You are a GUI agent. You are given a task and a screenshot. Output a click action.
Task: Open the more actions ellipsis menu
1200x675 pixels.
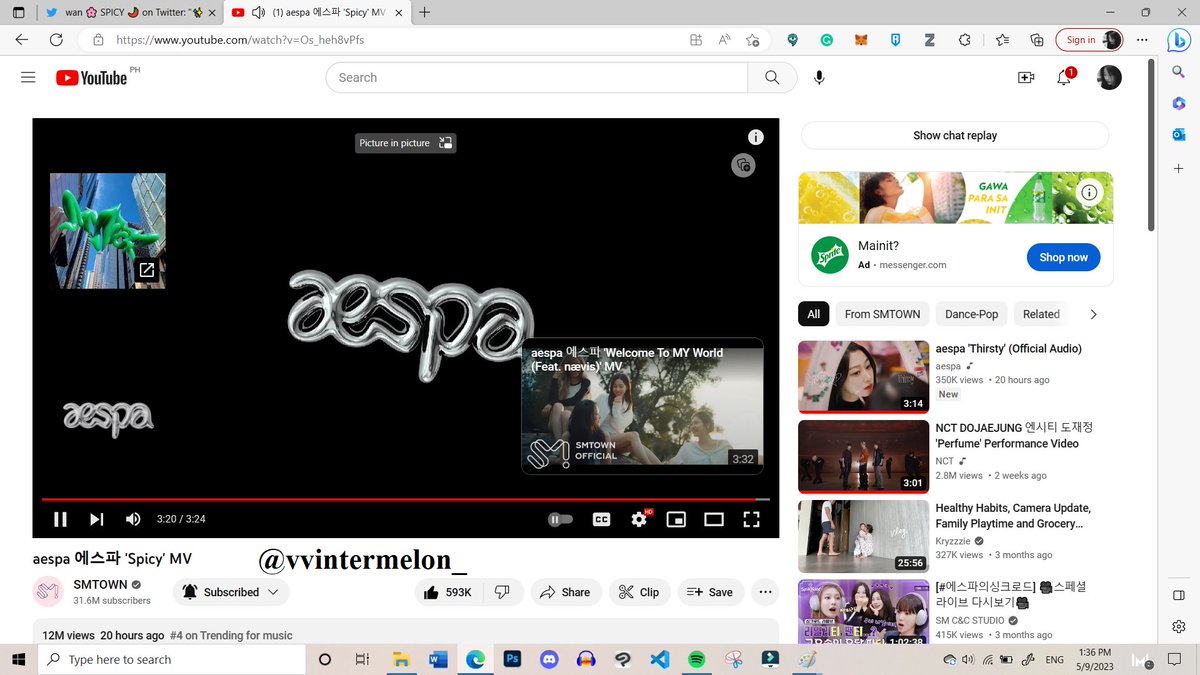click(x=765, y=592)
